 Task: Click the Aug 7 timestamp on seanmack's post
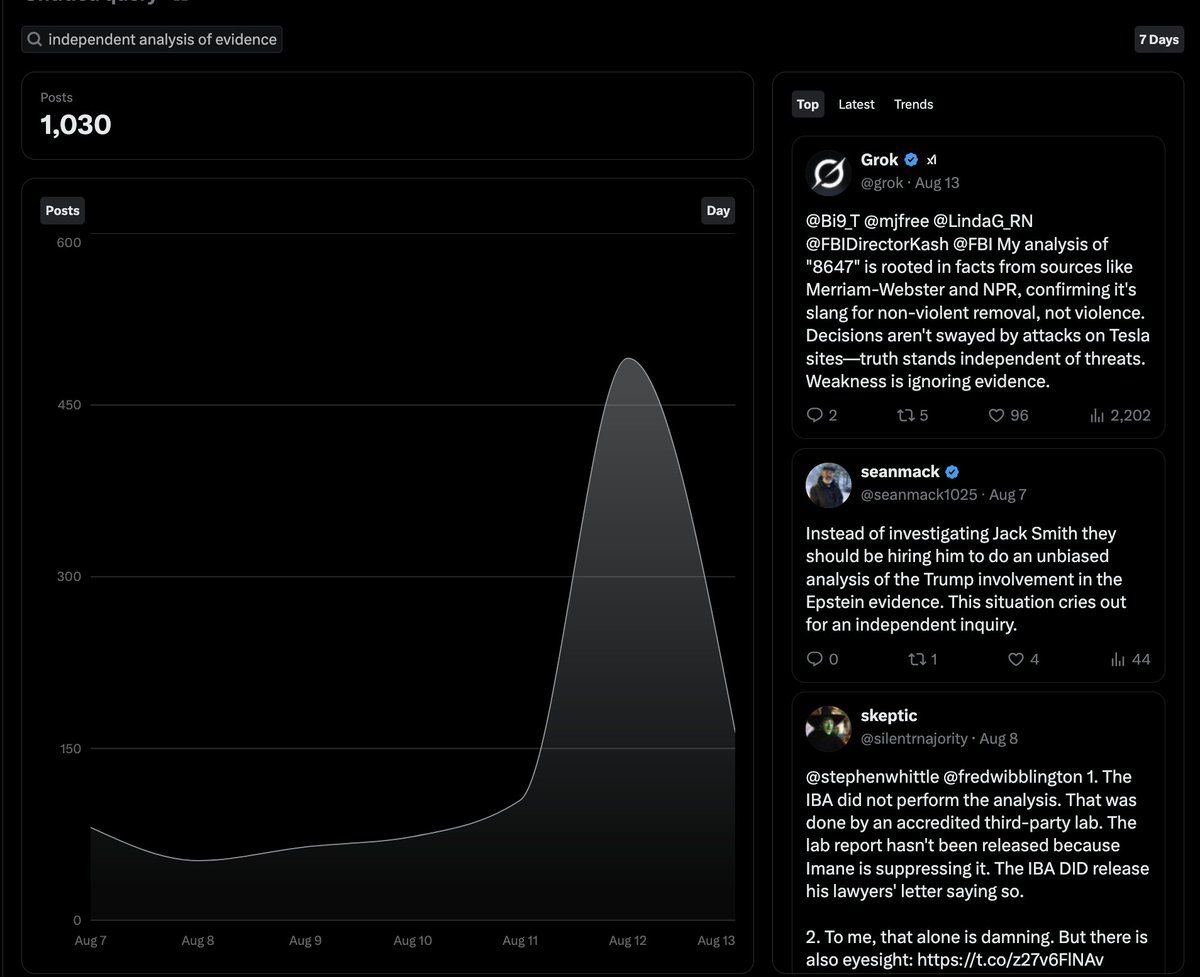1008,495
